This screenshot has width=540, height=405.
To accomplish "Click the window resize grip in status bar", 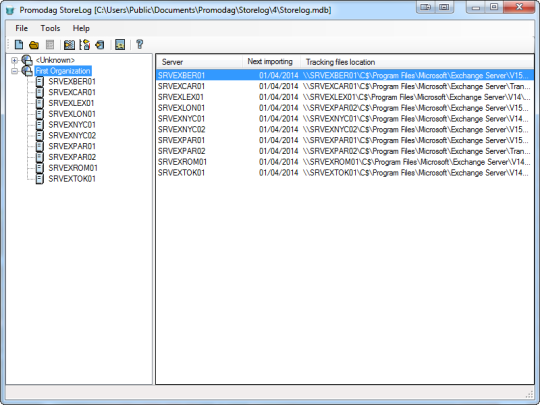I will click(530, 395).
